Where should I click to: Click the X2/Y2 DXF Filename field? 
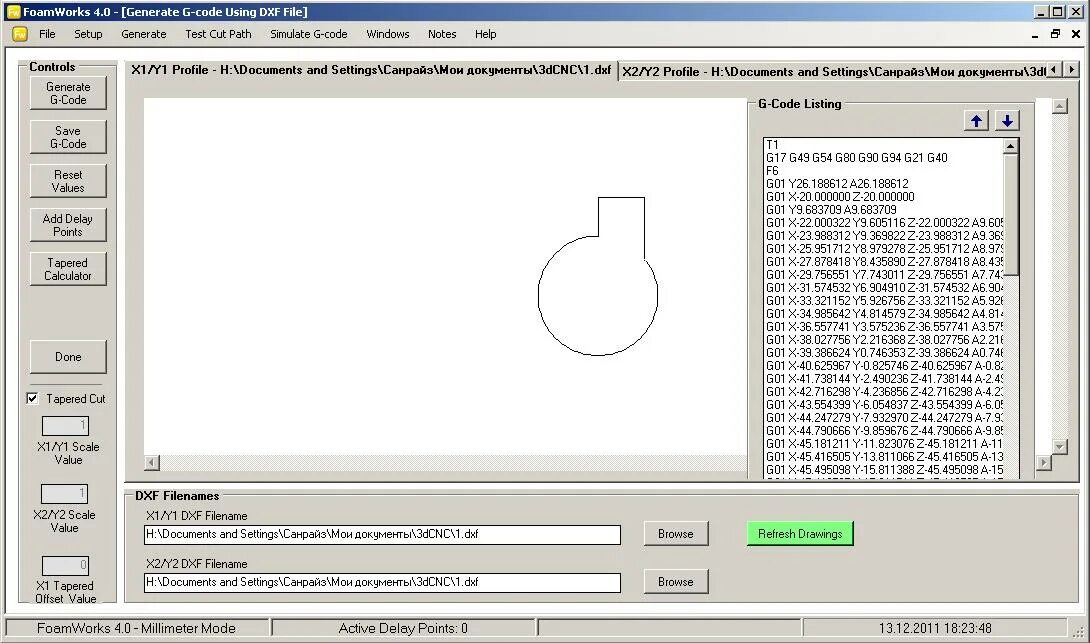point(382,583)
